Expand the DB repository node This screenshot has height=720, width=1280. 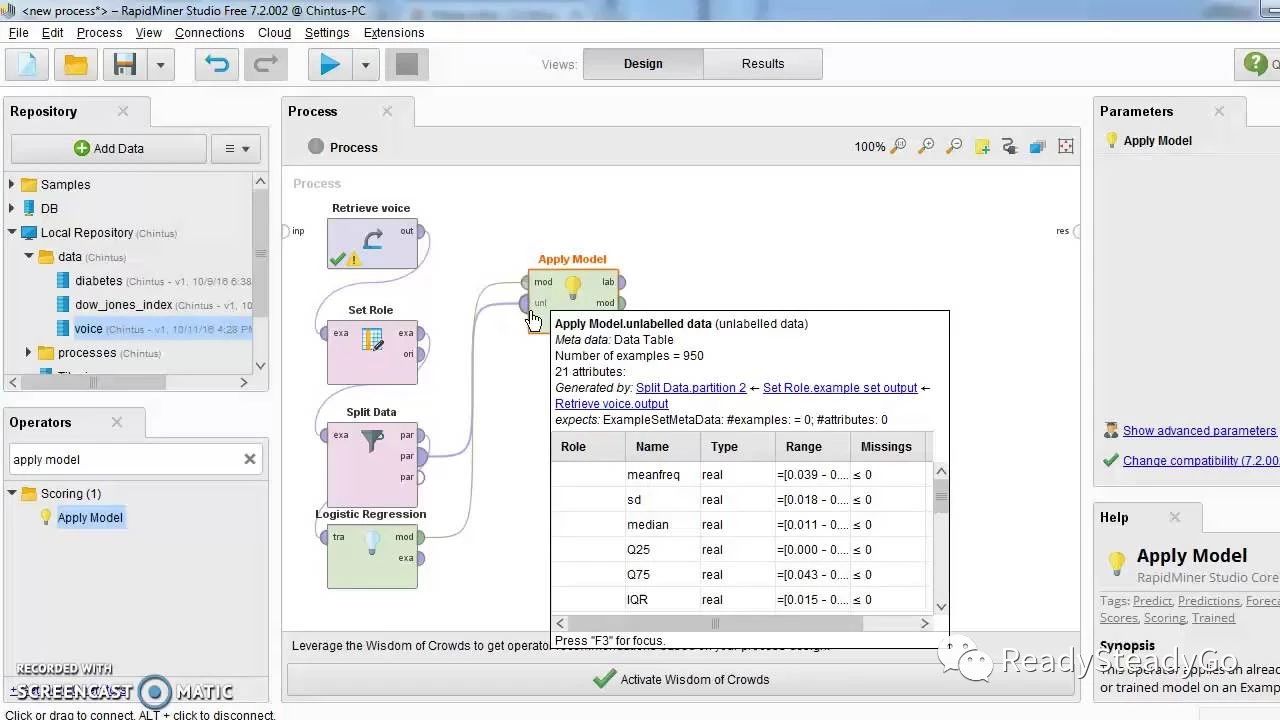point(12,208)
